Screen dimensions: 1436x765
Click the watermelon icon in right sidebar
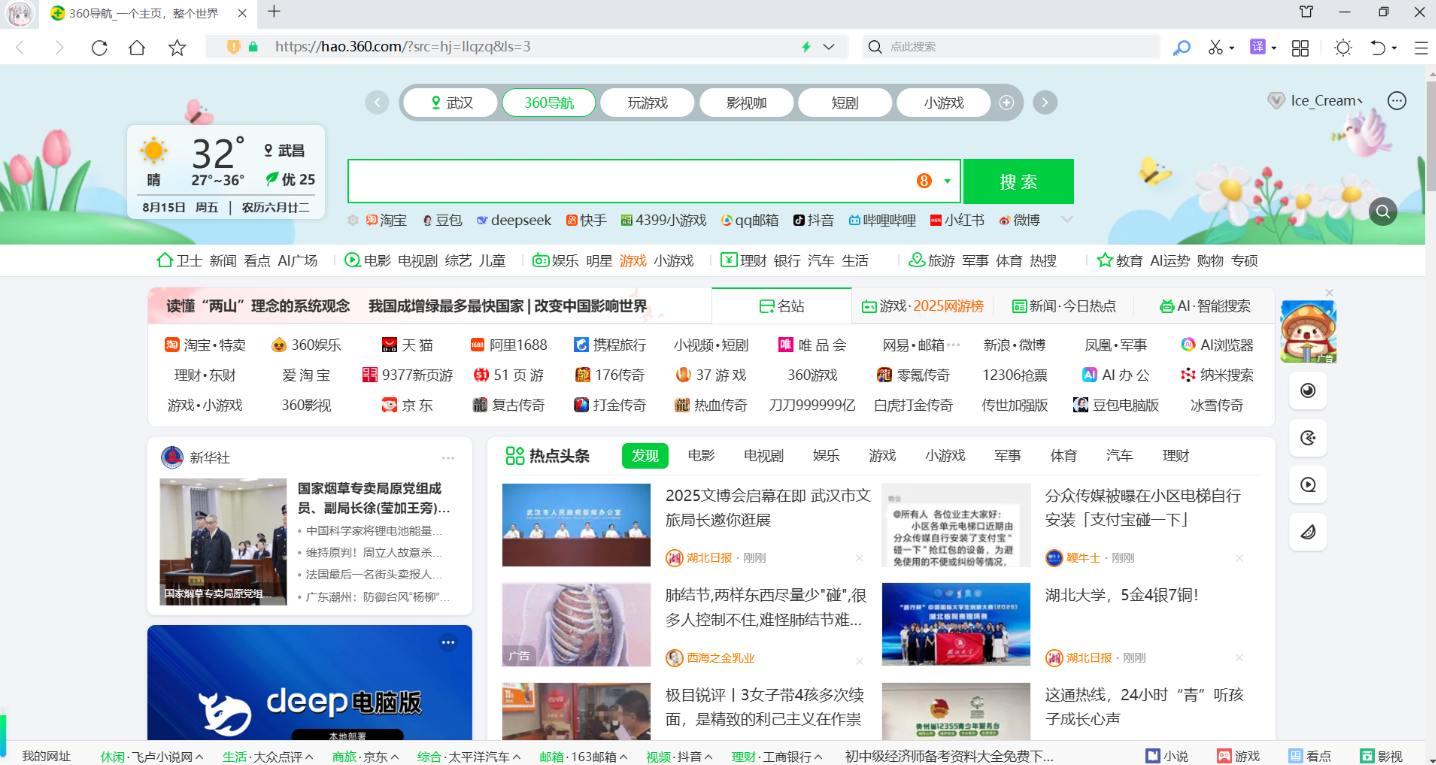click(x=1308, y=531)
